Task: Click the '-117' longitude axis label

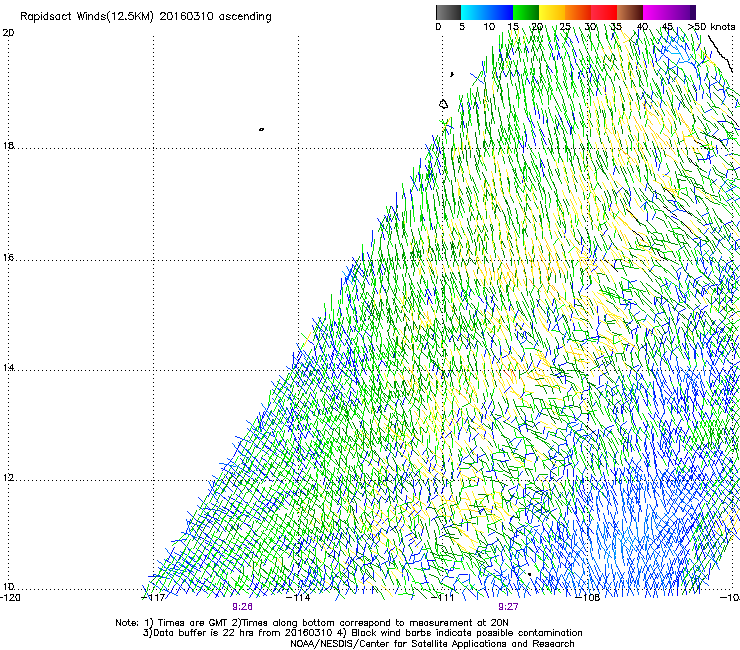Action: pyautogui.click(x=153, y=598)
